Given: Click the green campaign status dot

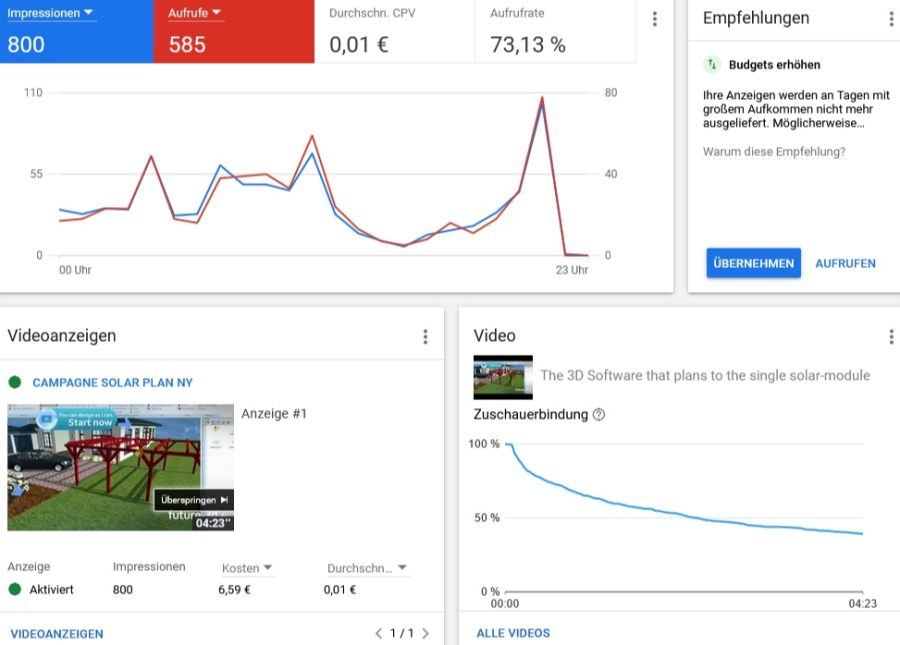Looking at the screenshot, I should tap(15, 382).
